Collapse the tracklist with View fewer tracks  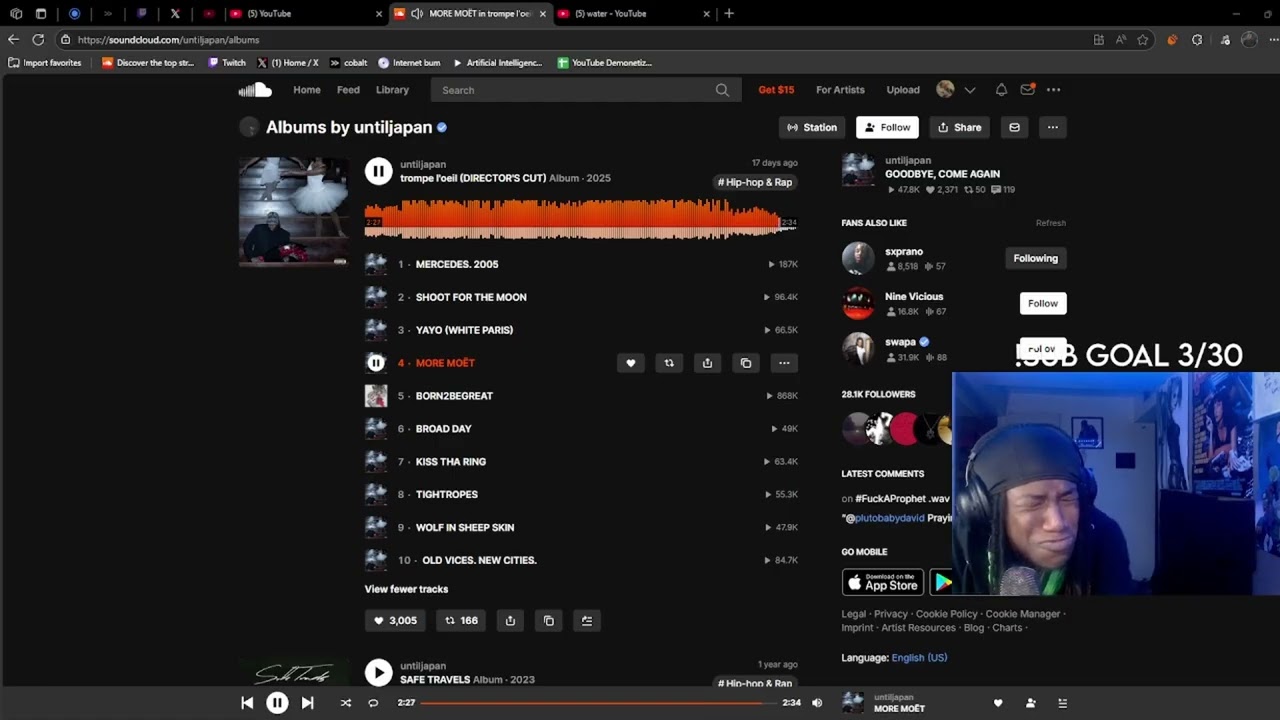(406, 589)
